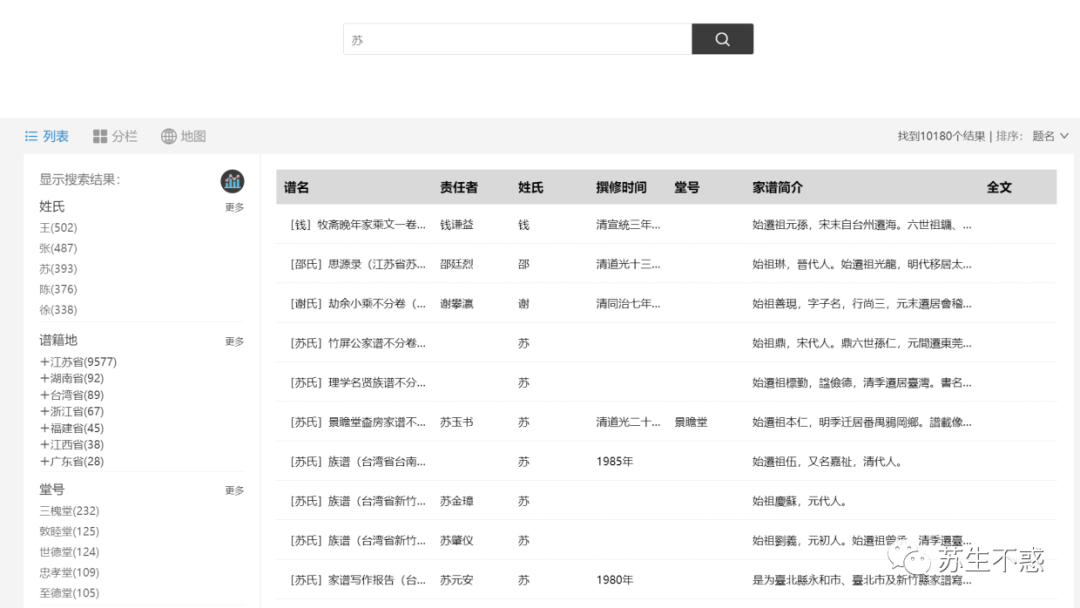Viewport: 1080px width, 608px height.
Task: Expand the 江苏省 location node
Action: point(45,362)
